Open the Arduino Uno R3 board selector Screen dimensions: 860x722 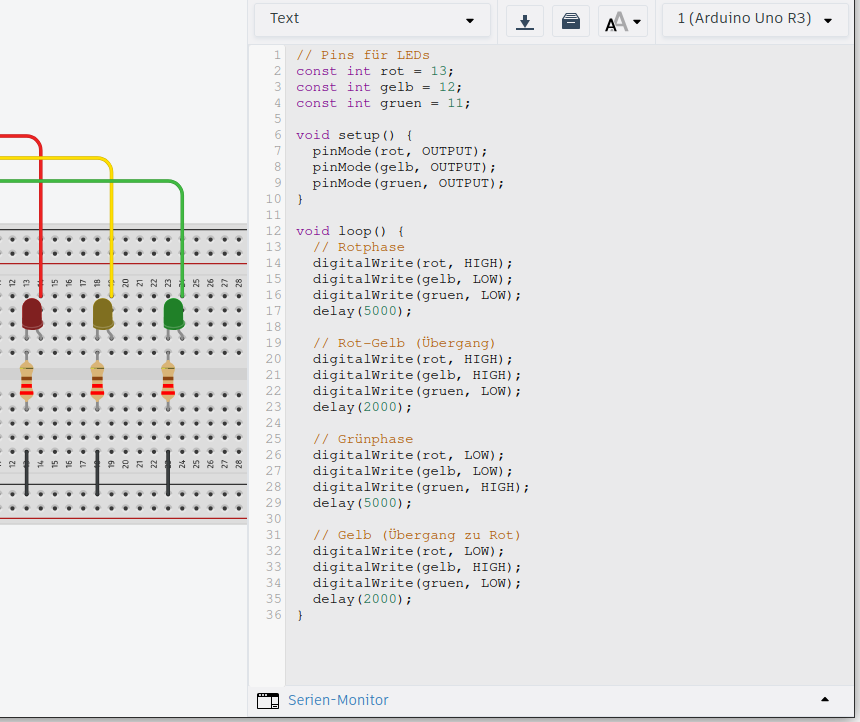click(755, 20)
